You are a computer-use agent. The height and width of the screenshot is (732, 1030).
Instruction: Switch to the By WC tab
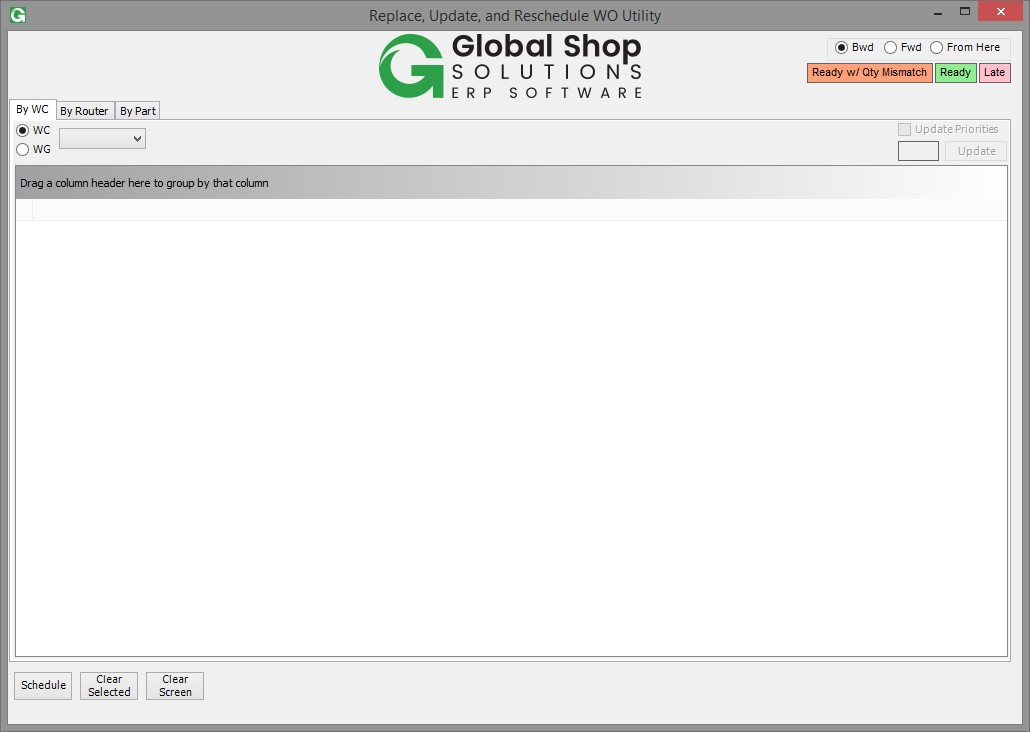(x=32, y=109)
